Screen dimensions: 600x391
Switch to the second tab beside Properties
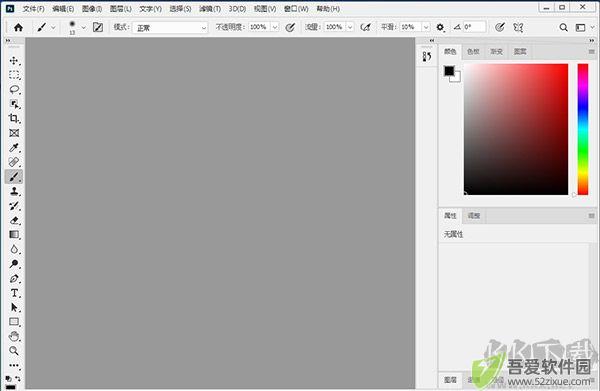click(474, 216)
